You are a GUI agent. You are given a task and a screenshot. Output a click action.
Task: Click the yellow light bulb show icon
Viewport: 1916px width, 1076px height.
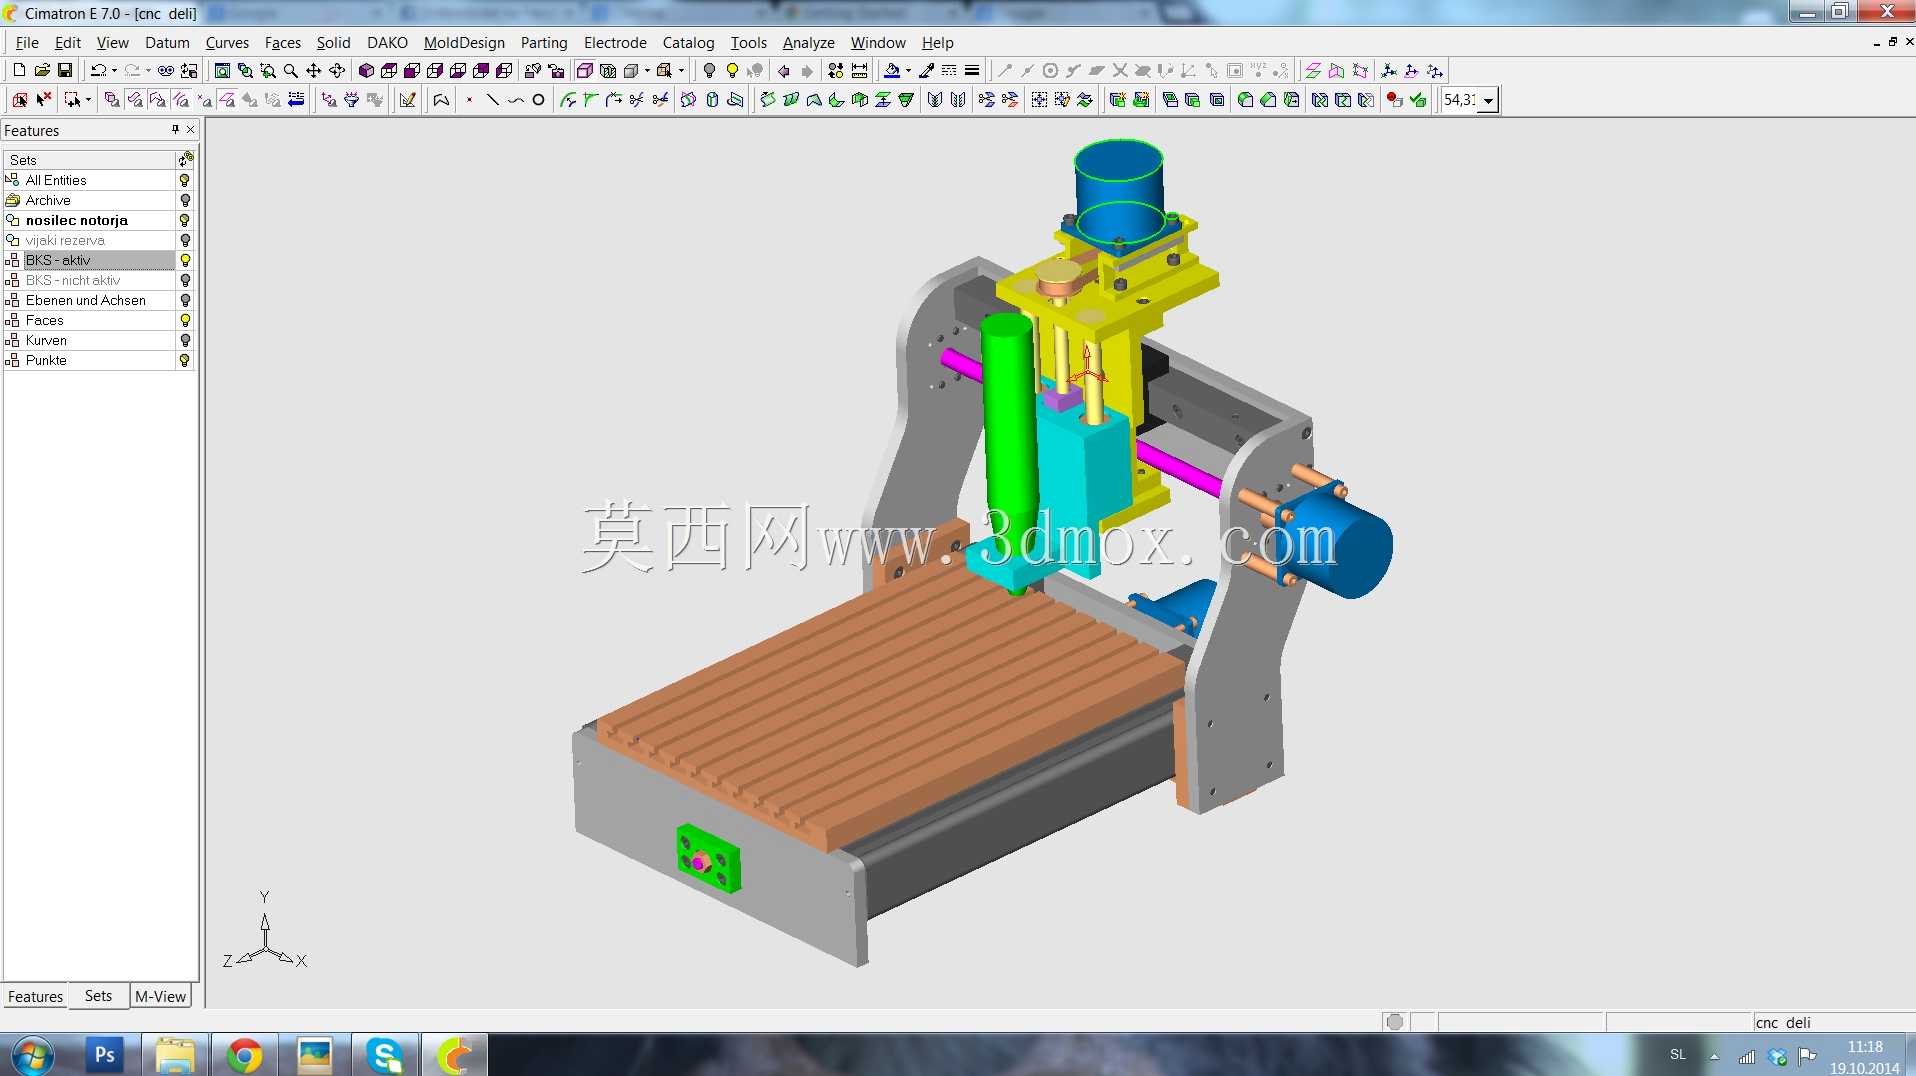[x=732, y=70]
